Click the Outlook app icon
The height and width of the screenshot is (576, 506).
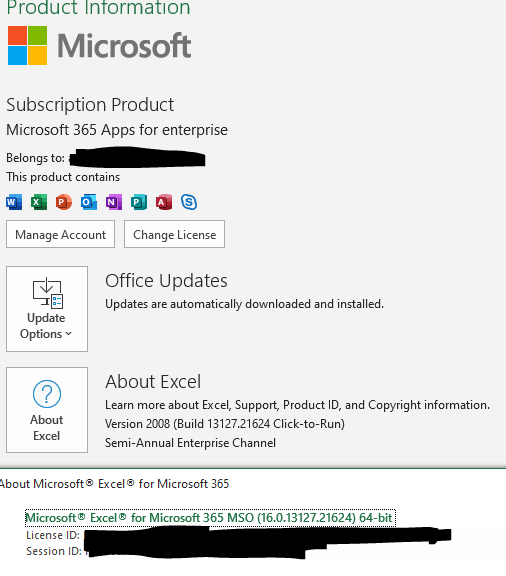(x=89, y=202)
